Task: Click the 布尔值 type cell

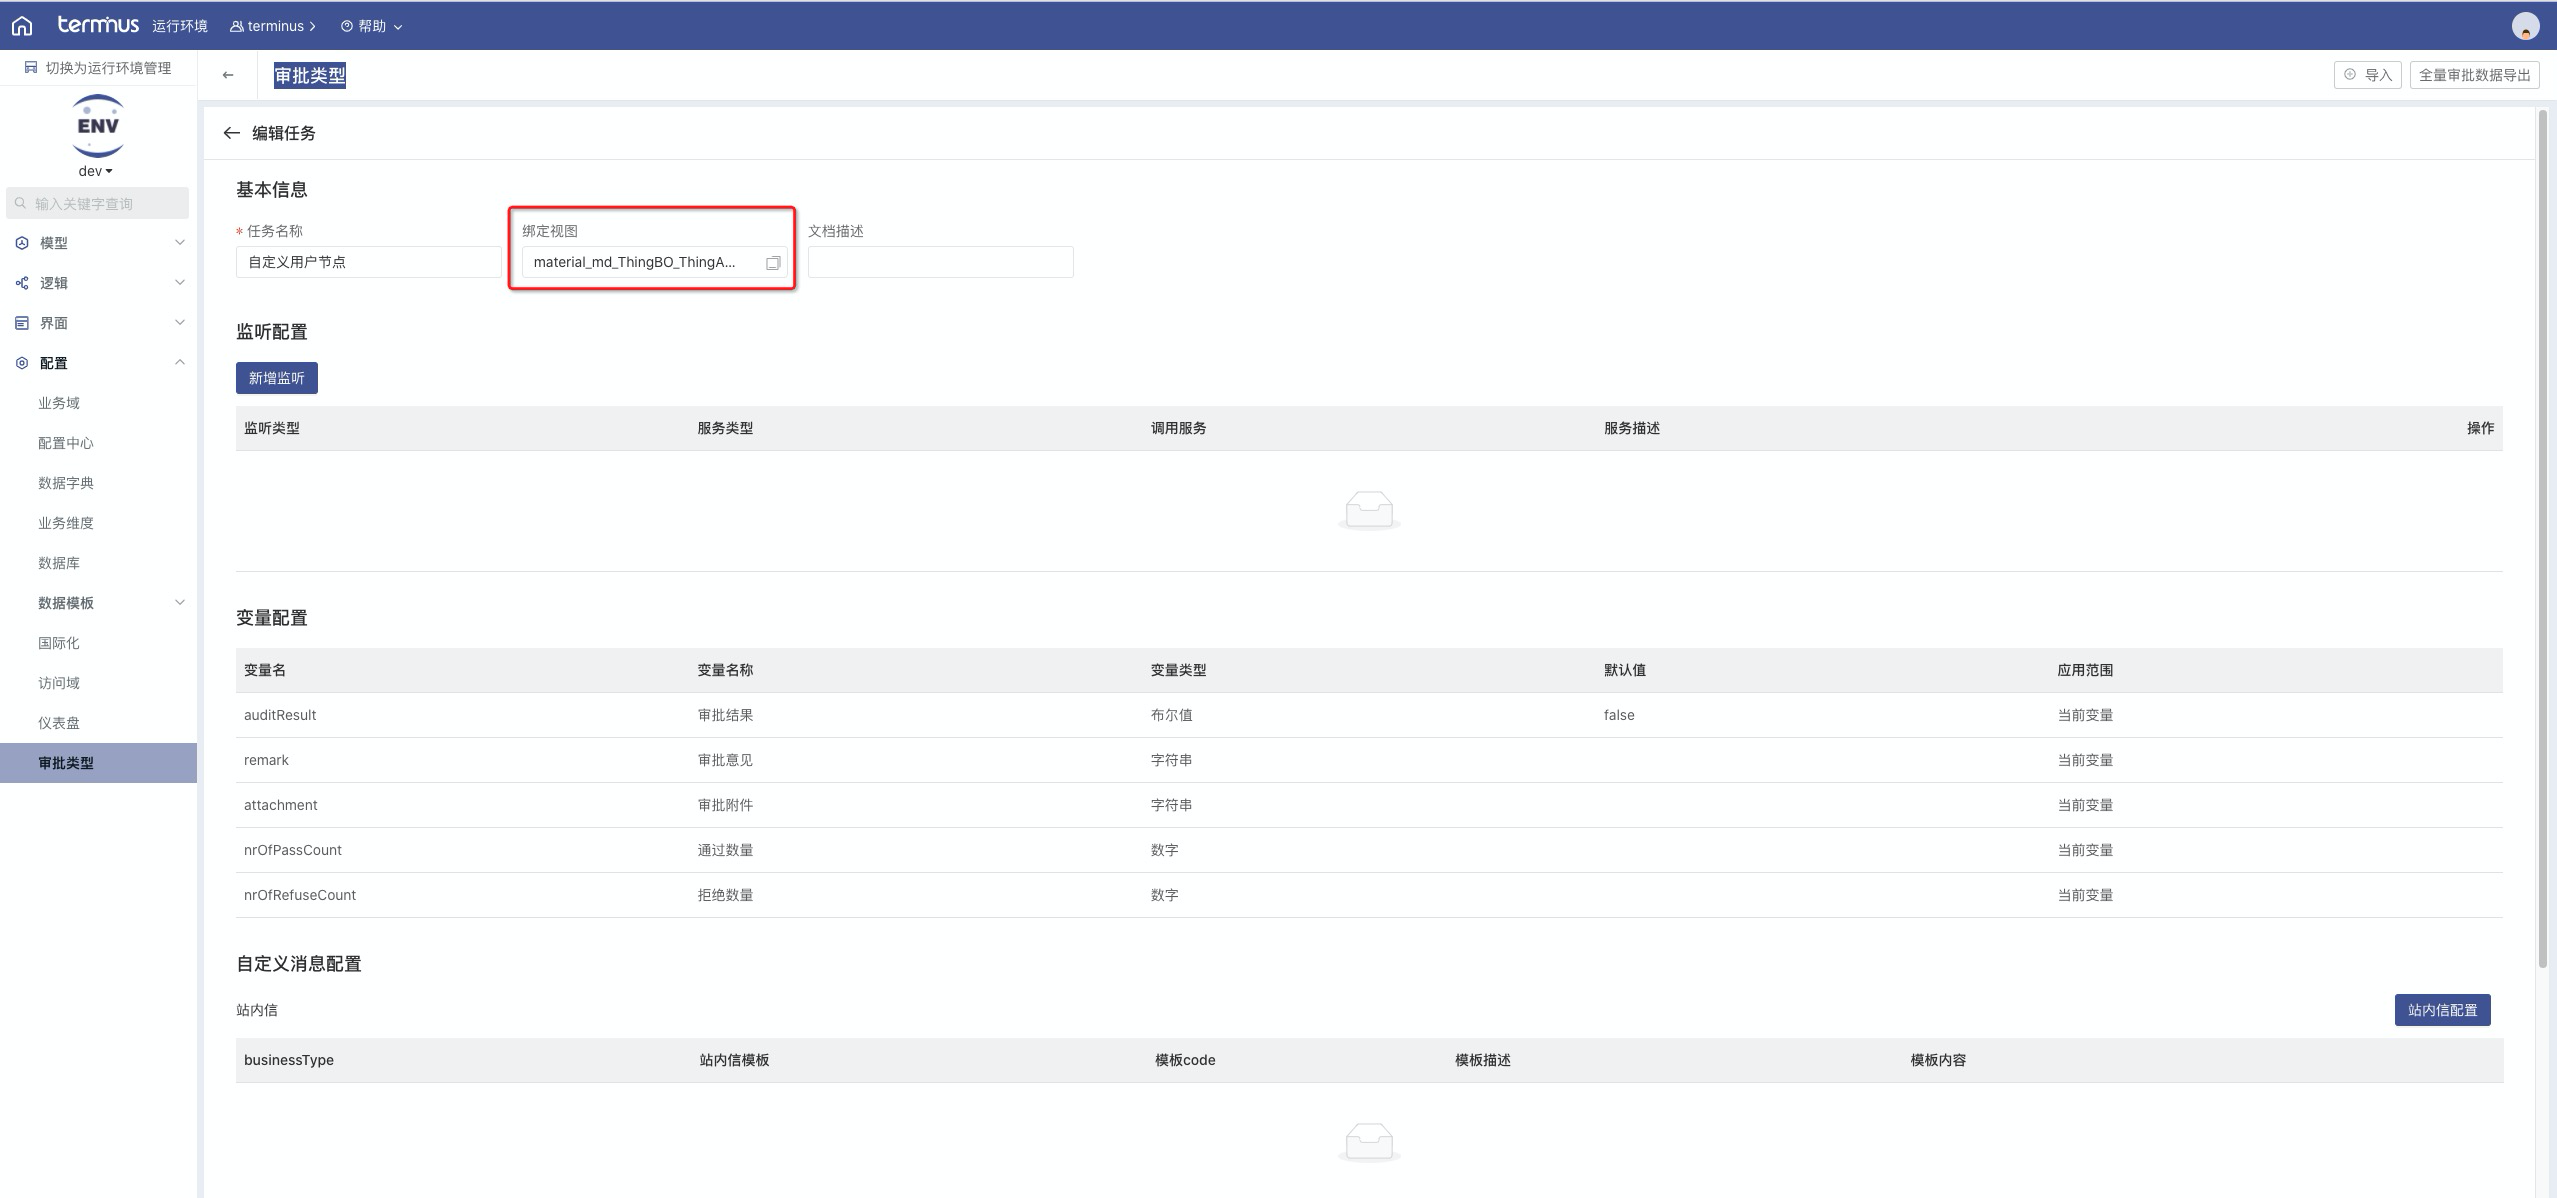Action: 1171,715
